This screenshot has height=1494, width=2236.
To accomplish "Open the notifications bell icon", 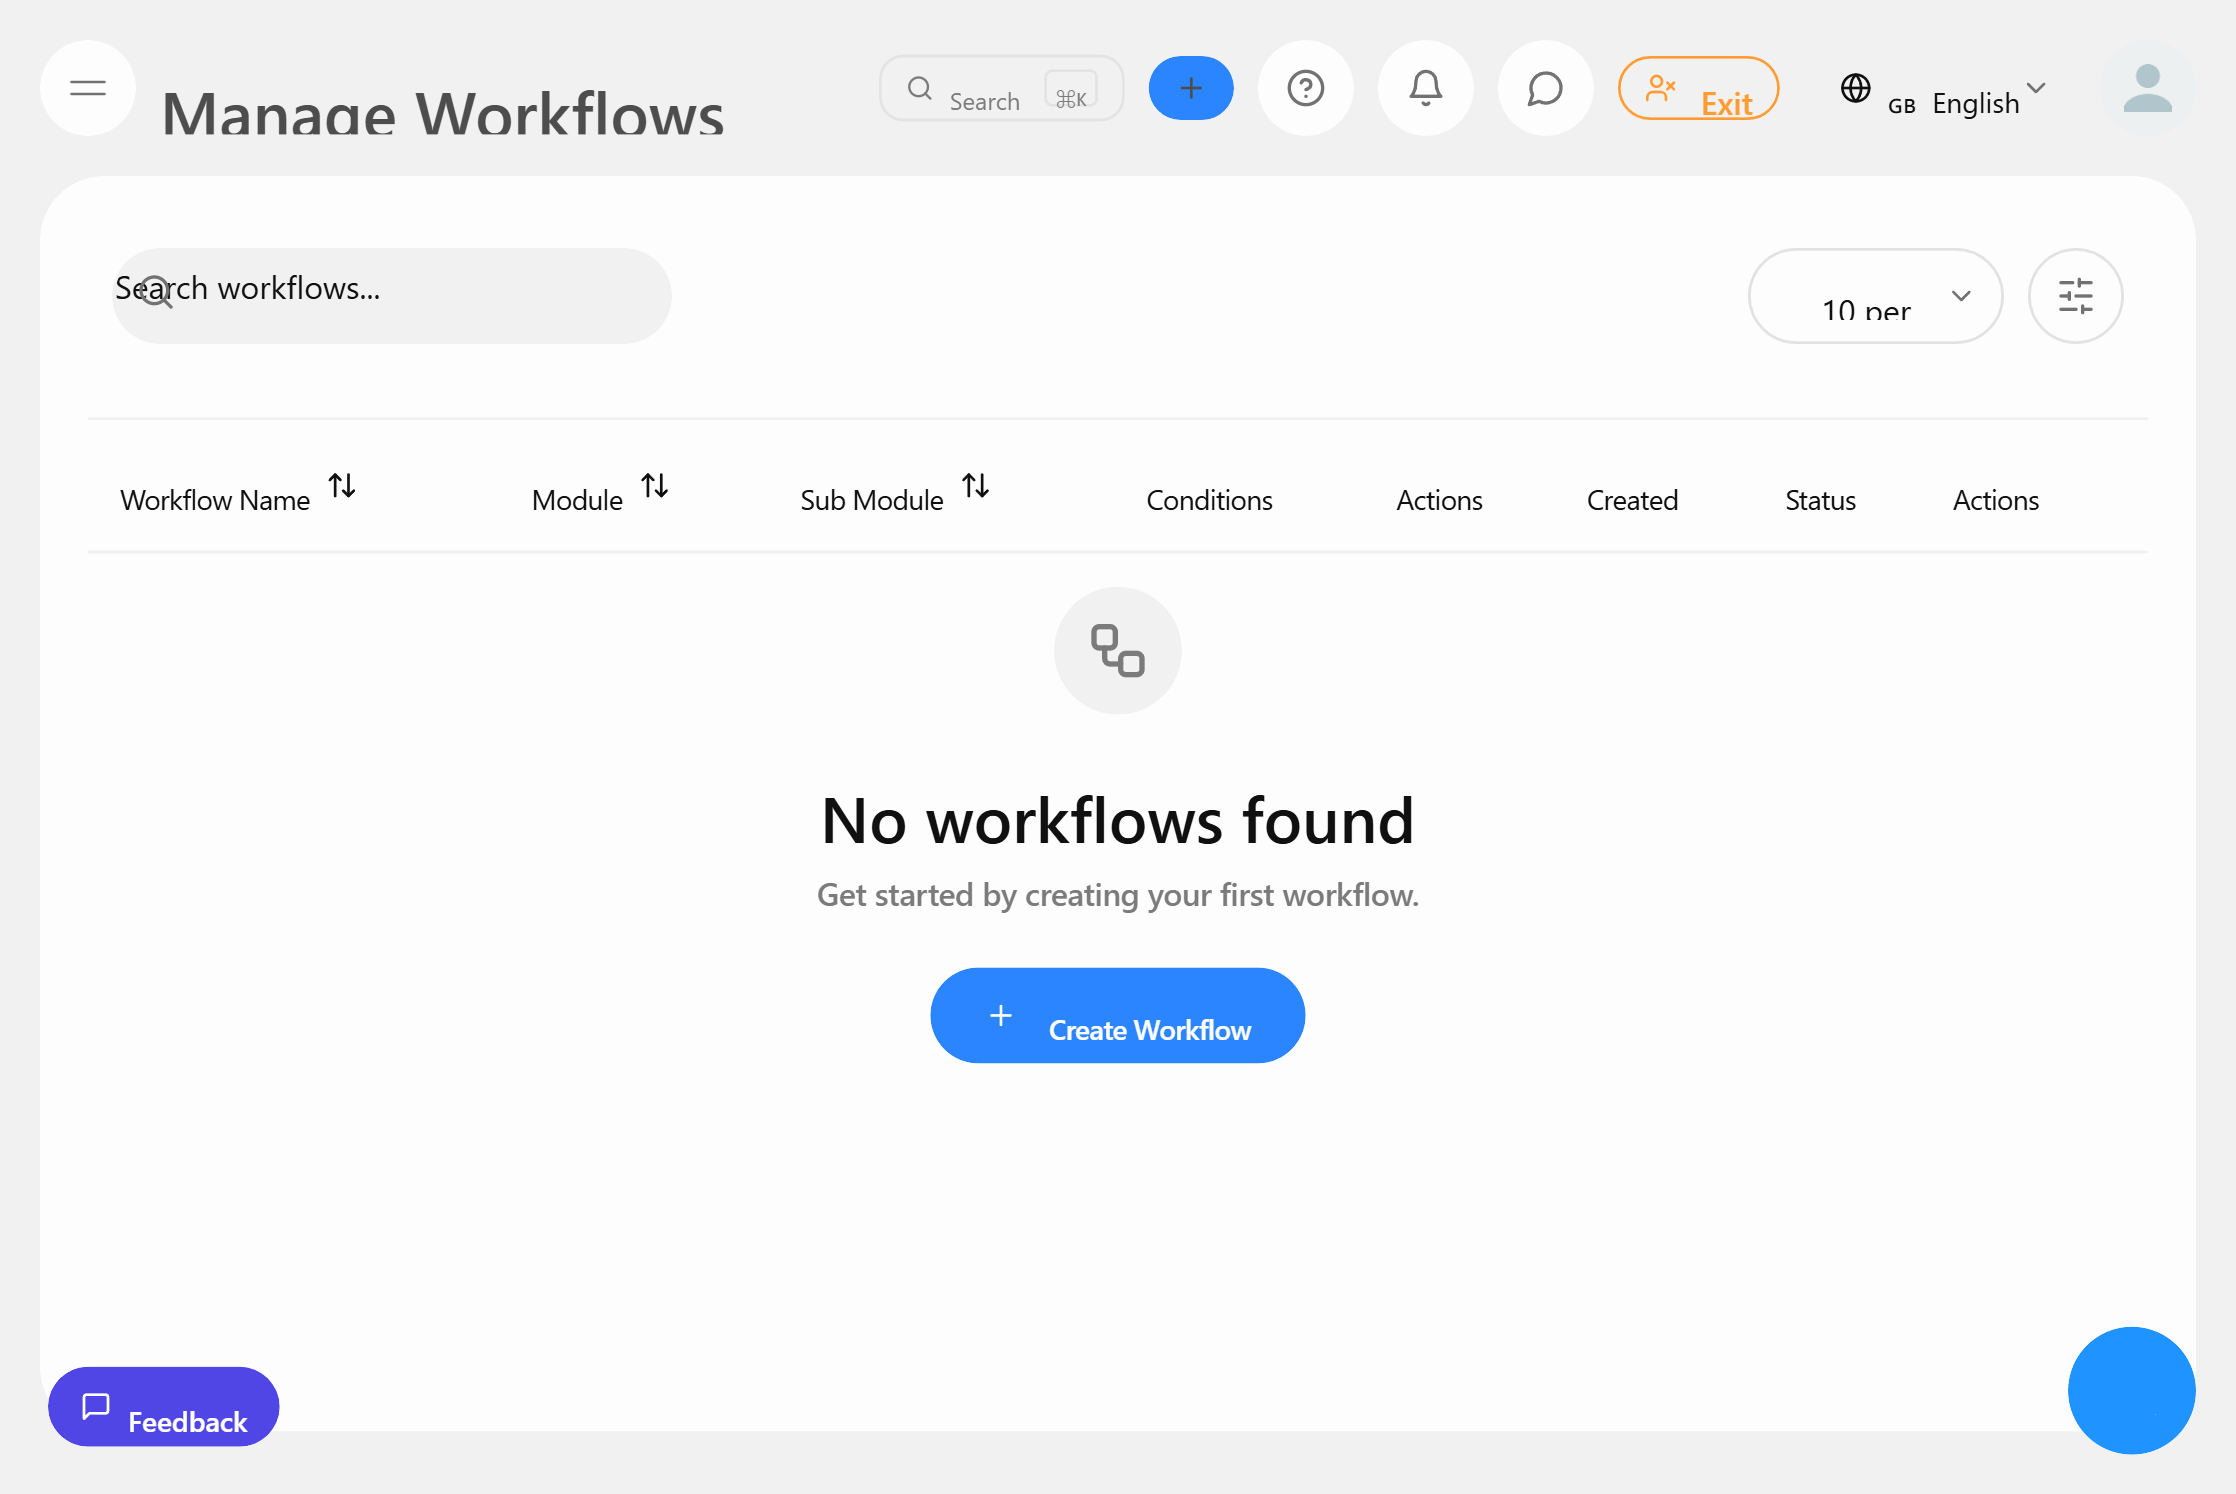I will tap(1425, 88).
